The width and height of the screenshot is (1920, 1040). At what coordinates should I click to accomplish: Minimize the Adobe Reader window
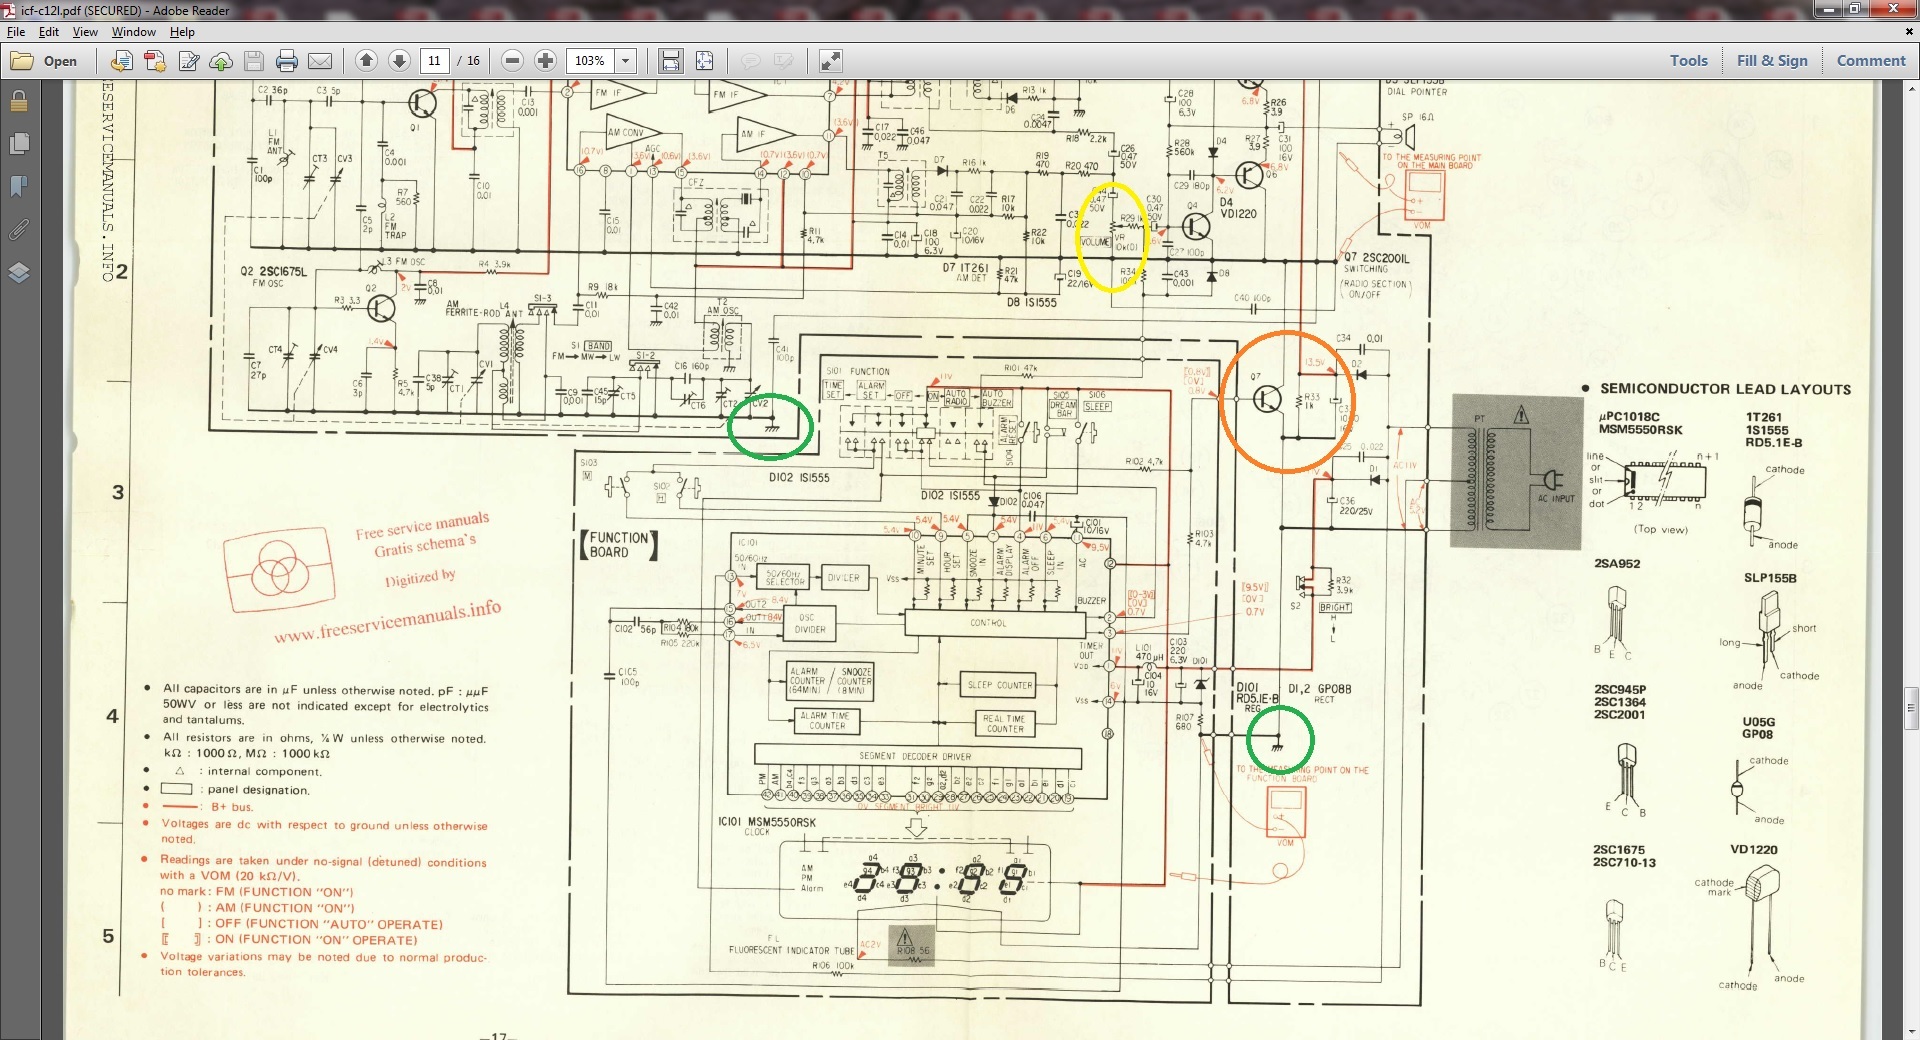1829,9
